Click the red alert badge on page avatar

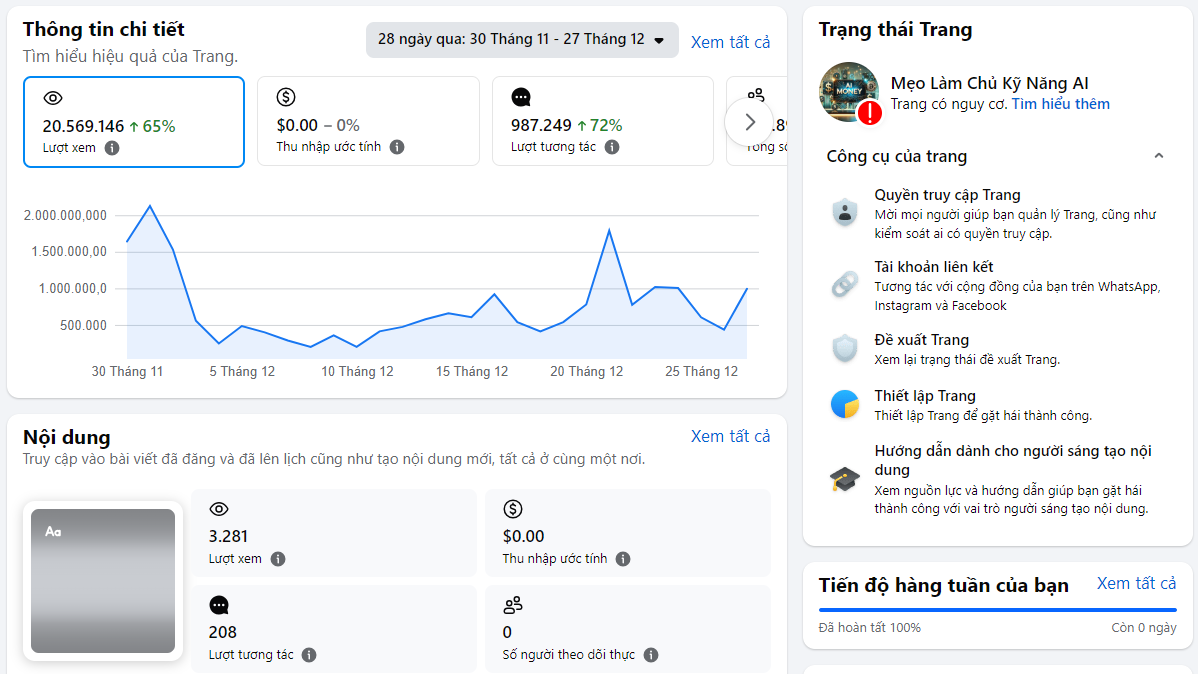coord(869,112)
